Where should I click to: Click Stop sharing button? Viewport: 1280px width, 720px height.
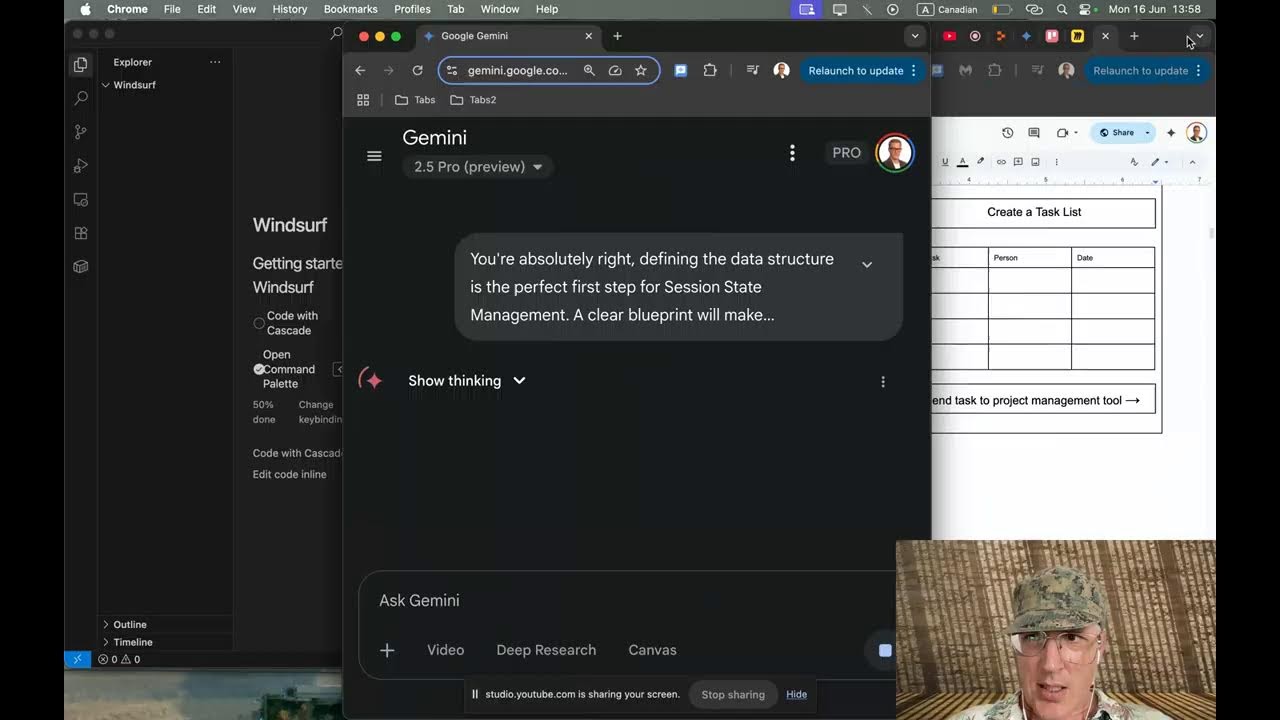733,694
